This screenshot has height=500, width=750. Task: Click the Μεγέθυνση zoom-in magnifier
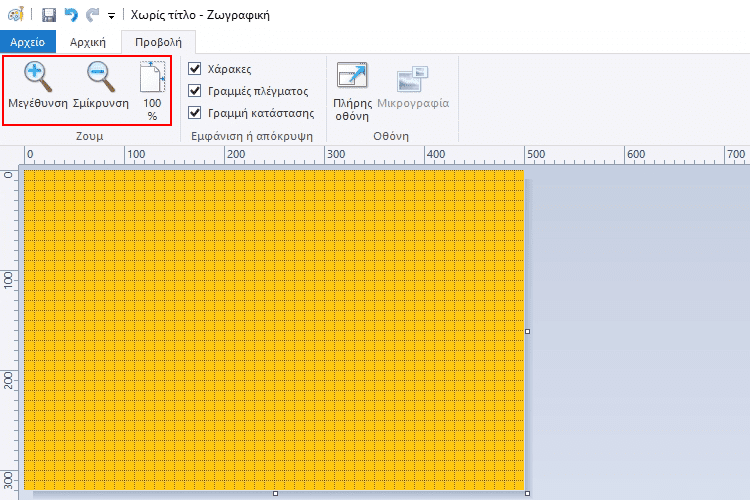click(x=37, y=78)
